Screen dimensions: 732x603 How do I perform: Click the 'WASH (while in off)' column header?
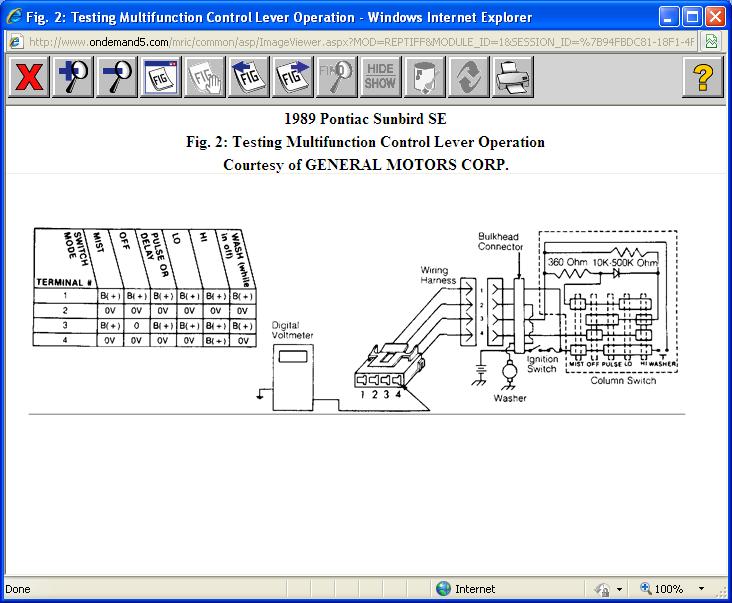(236, 259)
